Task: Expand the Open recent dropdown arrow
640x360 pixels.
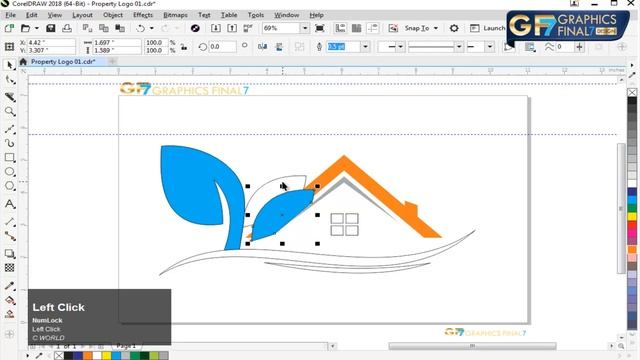Action: [x=37, y=28]
